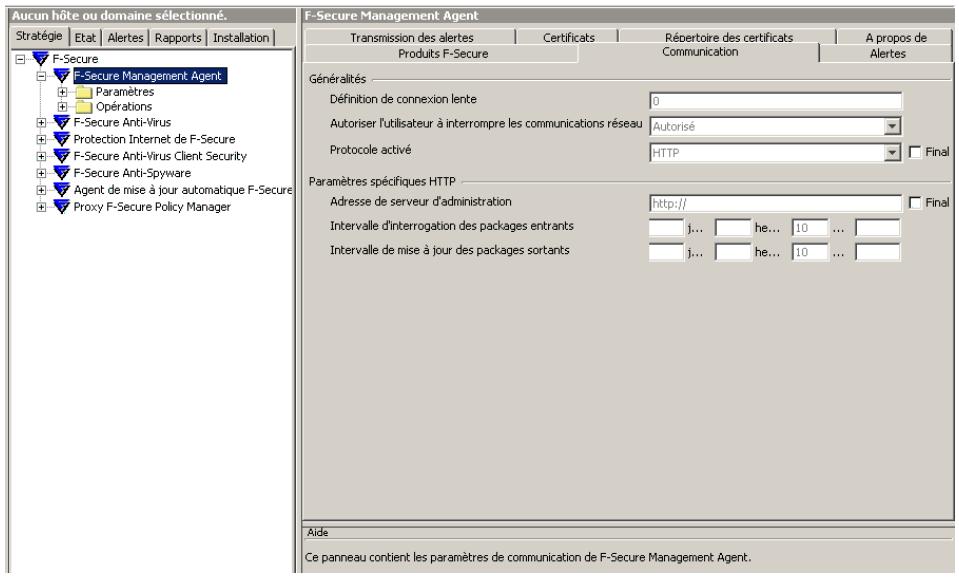Open the Certificats tab

click(x=569, y=37)
